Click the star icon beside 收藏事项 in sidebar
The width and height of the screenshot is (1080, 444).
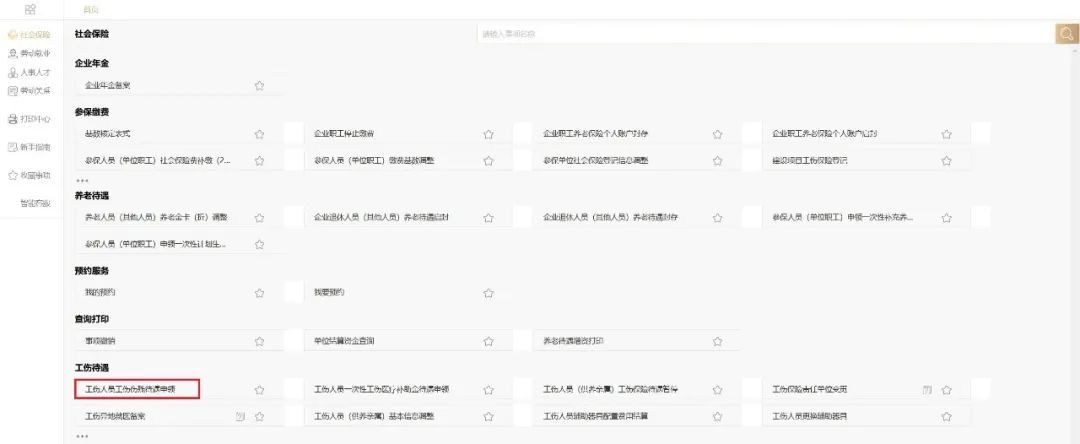(x=13, y=175)
